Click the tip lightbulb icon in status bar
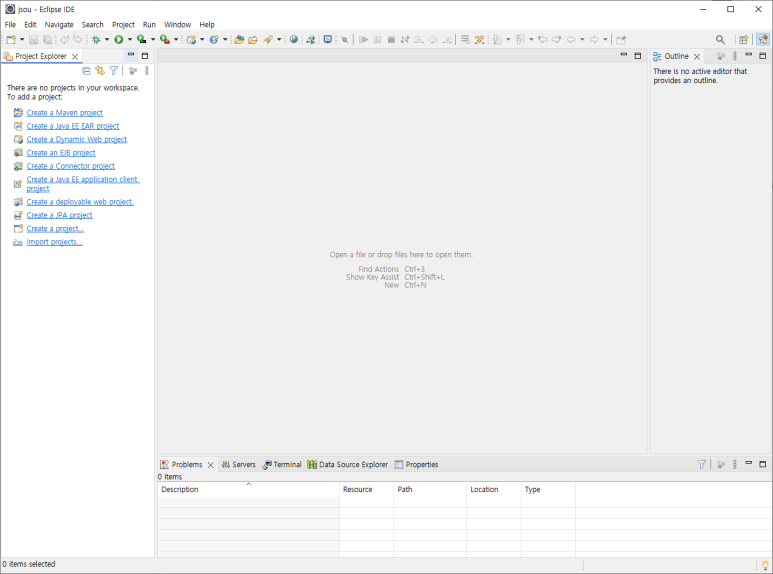Image resolution: width=773 pixels, height=574 pixels. coord(765,565)
